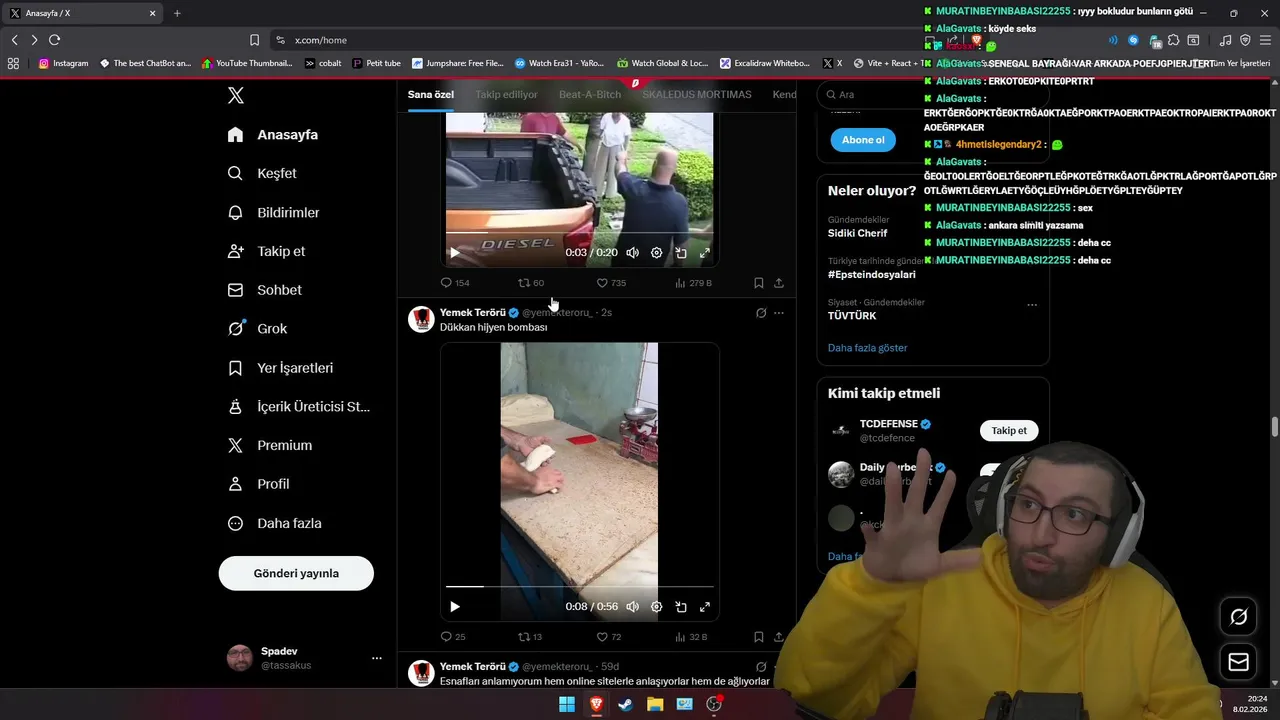Image resolution: width=1280 pixels, height=720 pixels.
Task: Switch to Beat-A-Bitch tab
Action: coord(590,95)
